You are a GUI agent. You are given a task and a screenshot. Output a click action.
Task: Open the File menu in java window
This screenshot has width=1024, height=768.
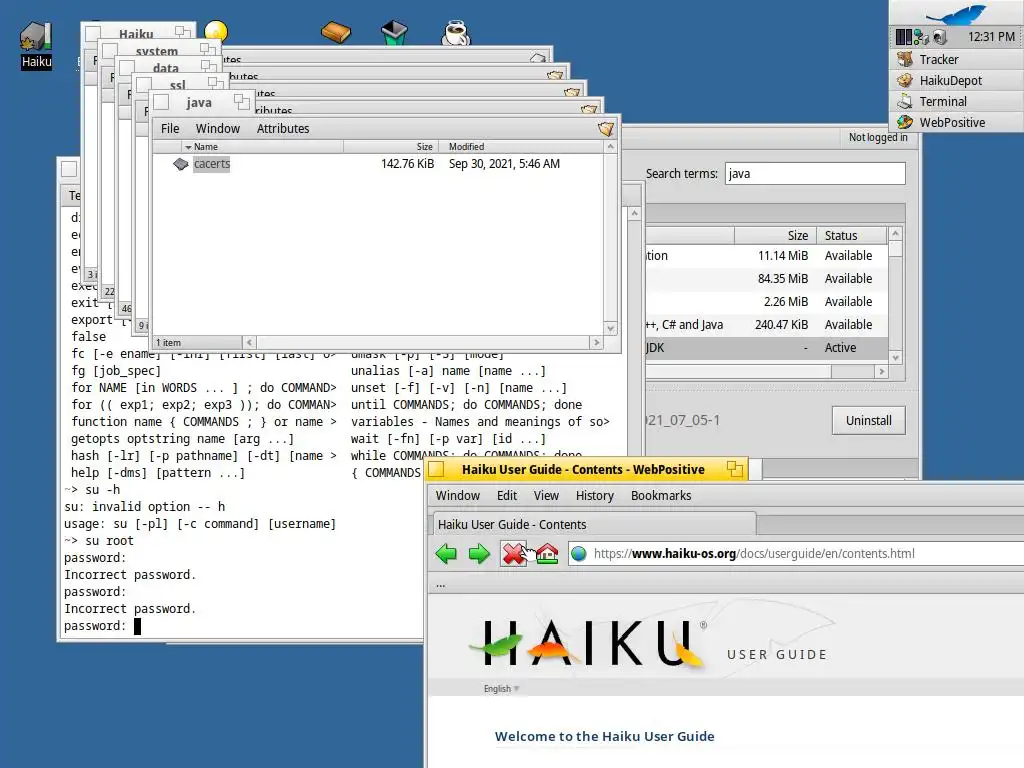click(x=170, y=129)
